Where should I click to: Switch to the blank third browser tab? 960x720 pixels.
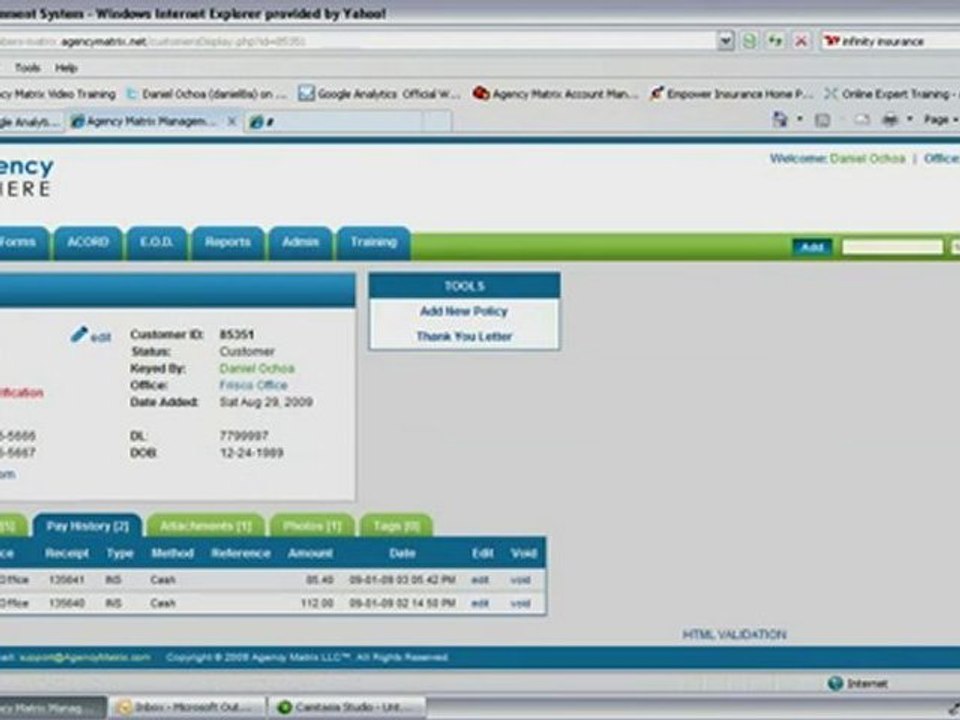pyautogui.click(x=334, y=122)
